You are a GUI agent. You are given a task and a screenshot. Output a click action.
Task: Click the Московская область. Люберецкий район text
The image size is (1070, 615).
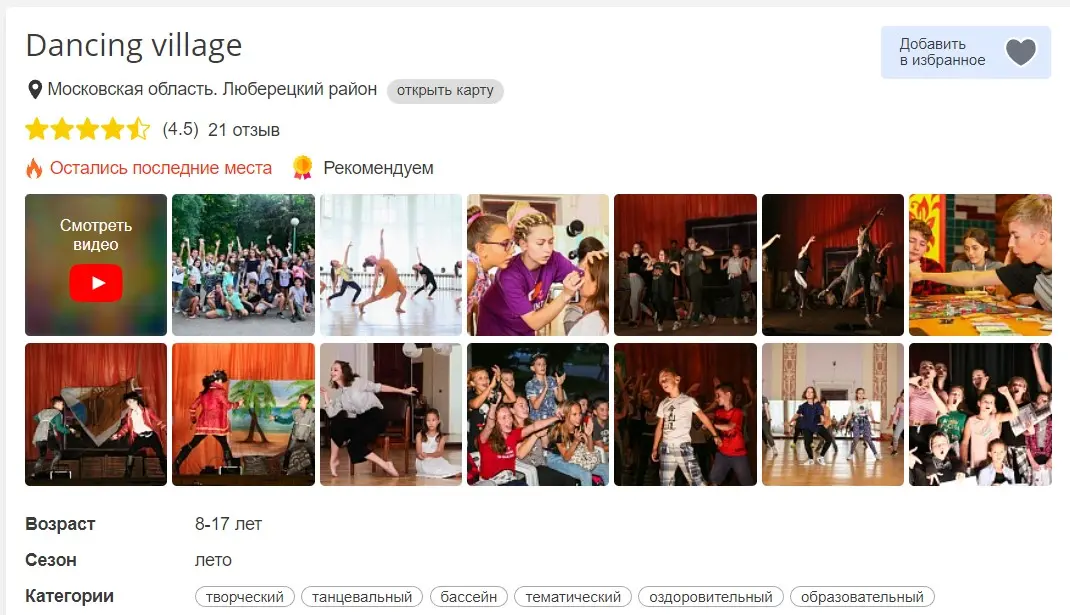(x=212, y=89)
